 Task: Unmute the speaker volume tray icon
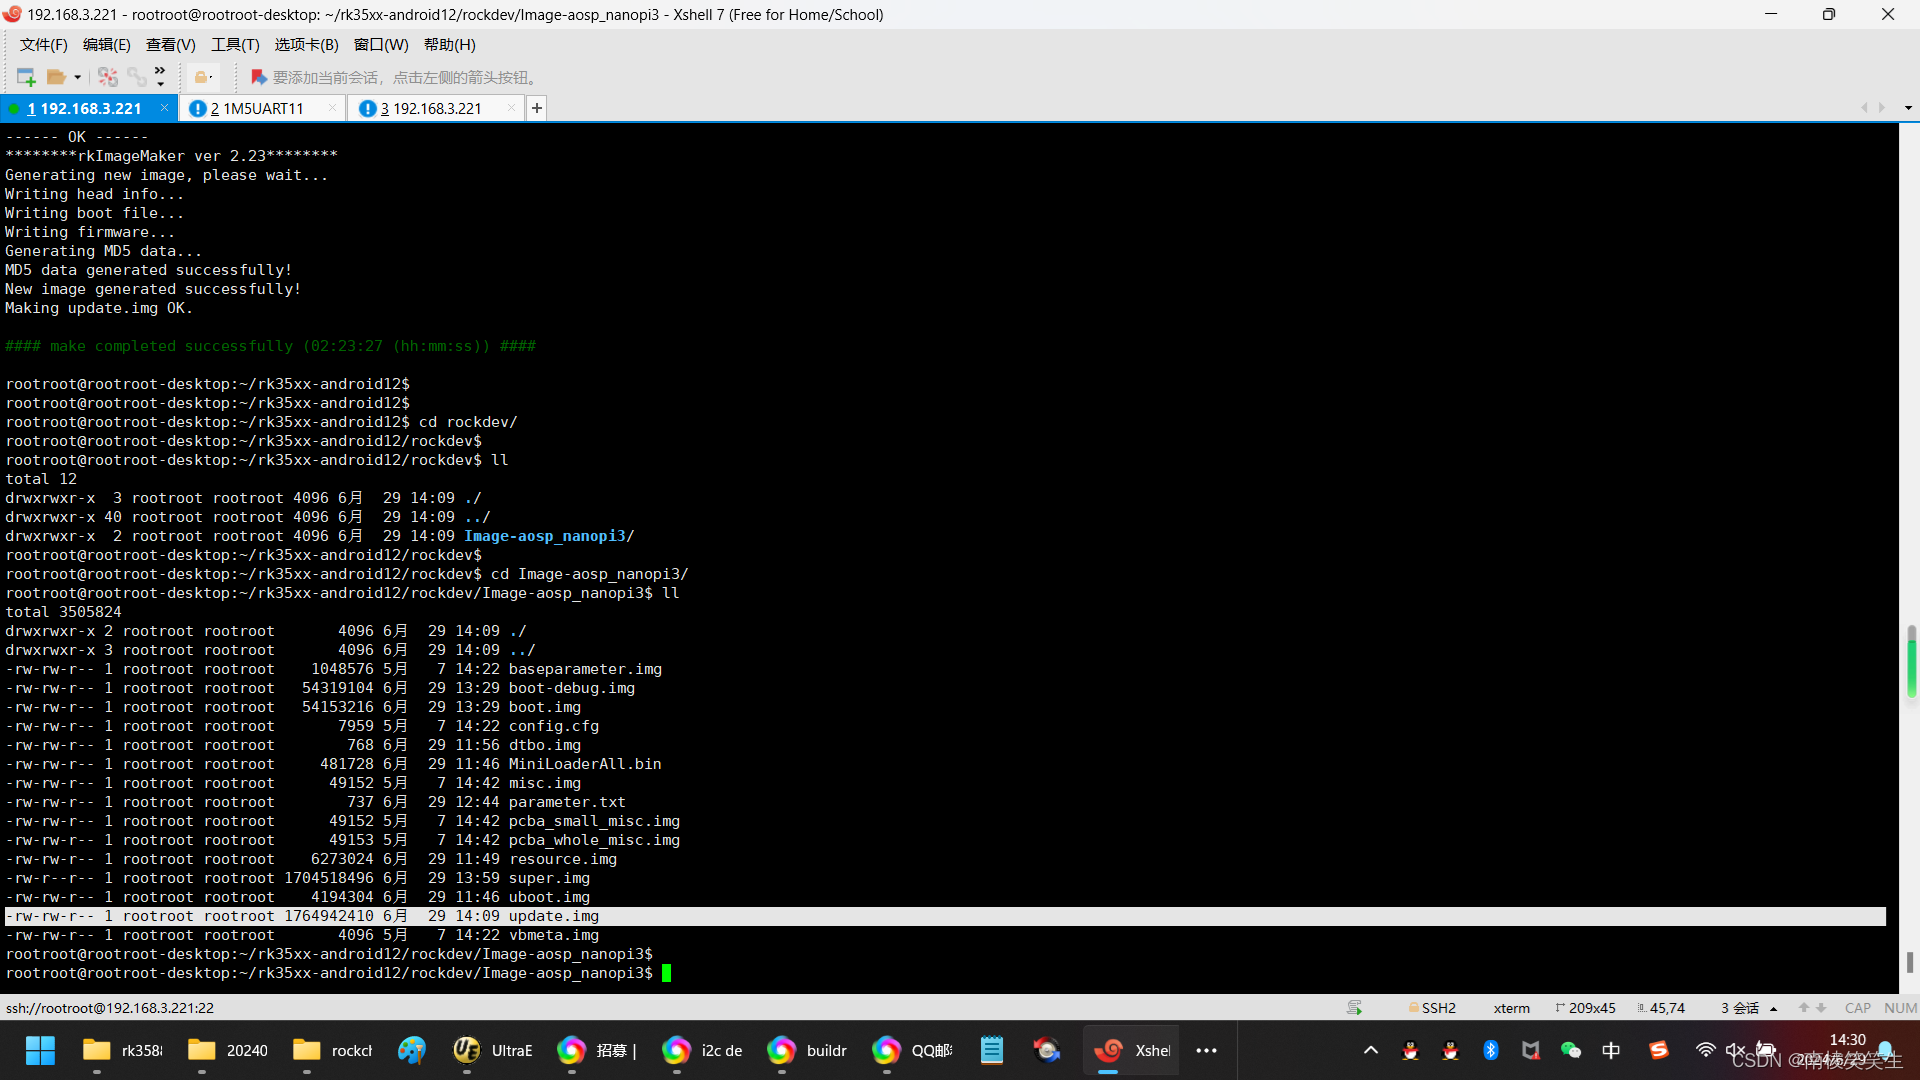1736,1050
